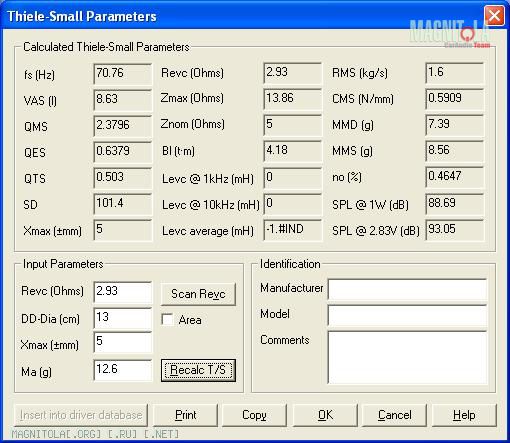Edit the DD-Dia (cm) field
The image size is (510, 443).
123,318
